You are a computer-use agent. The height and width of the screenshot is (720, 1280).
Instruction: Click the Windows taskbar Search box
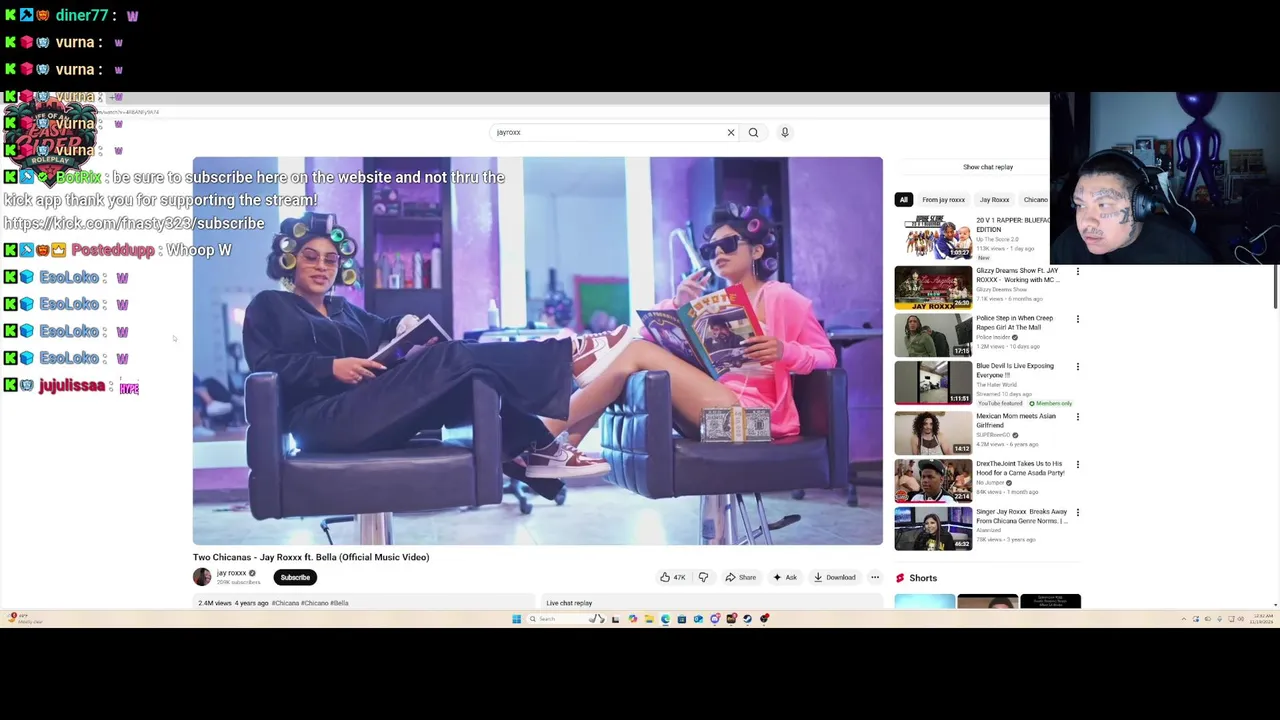pos(567,619)
